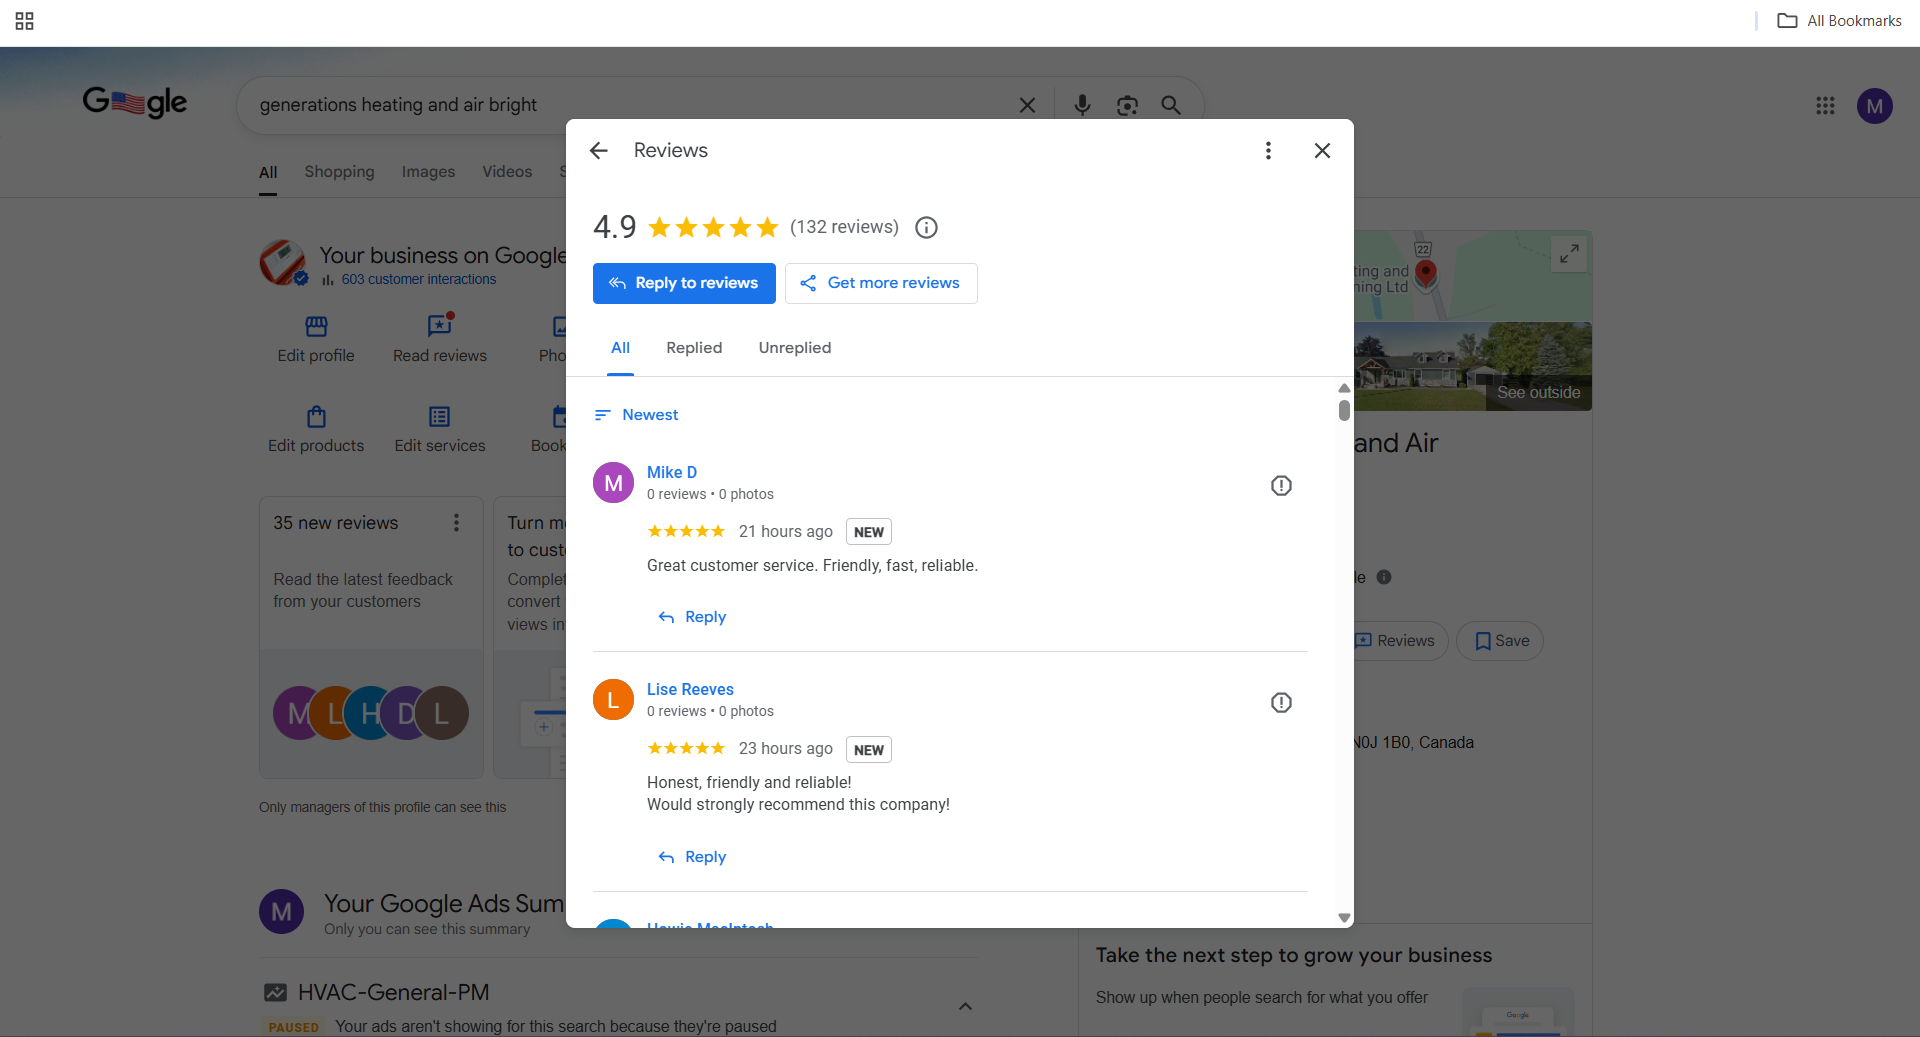Screen dimensions: 1920x1037
Task: Save the business with Save button
Action: (1500, 641)
